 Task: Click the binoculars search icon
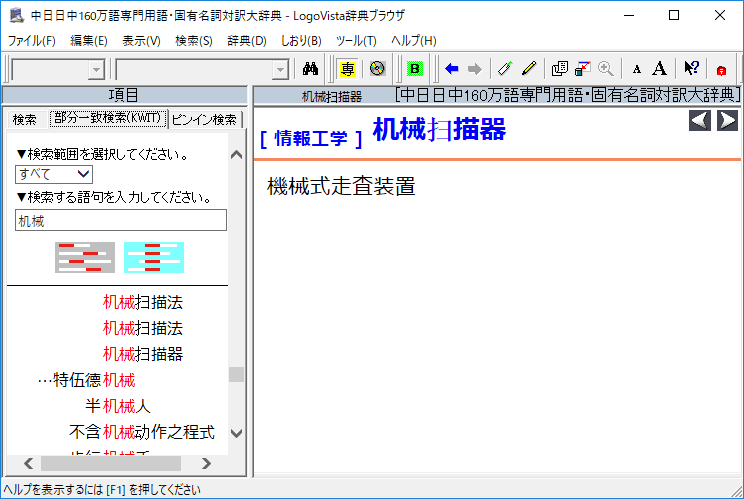(310, 69)
